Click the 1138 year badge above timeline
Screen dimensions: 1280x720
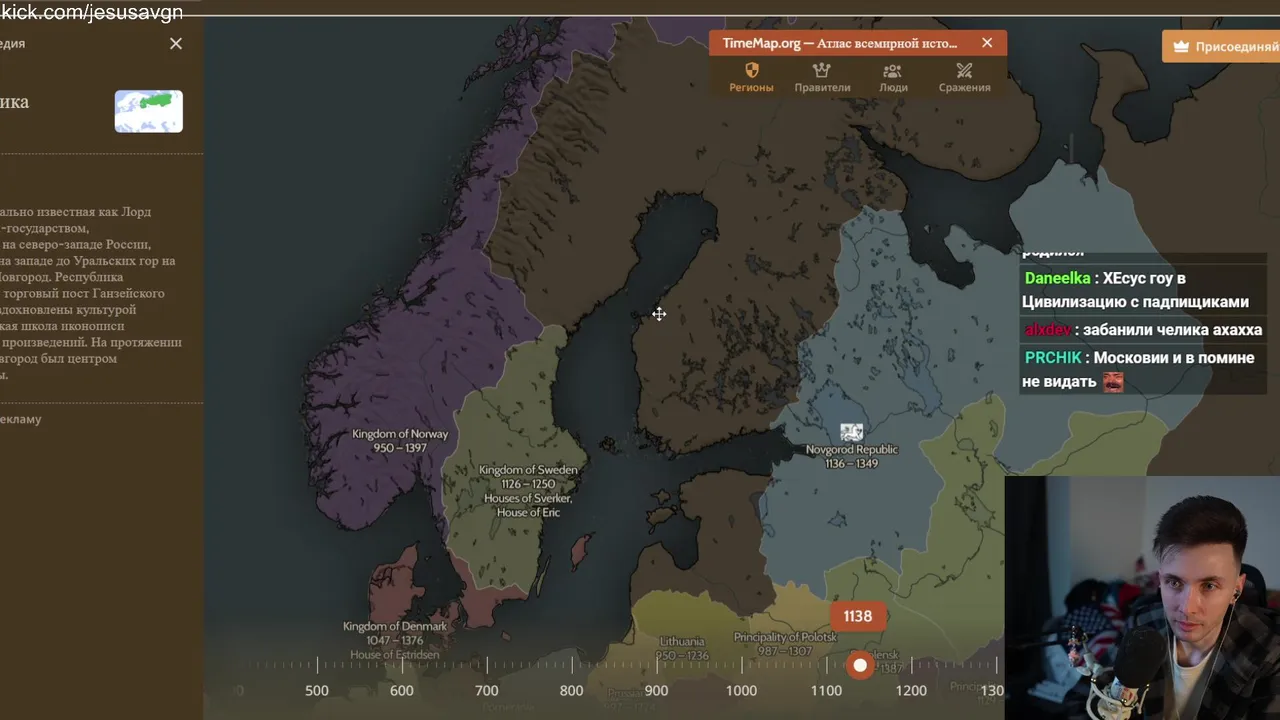click(x=857, y=616)
